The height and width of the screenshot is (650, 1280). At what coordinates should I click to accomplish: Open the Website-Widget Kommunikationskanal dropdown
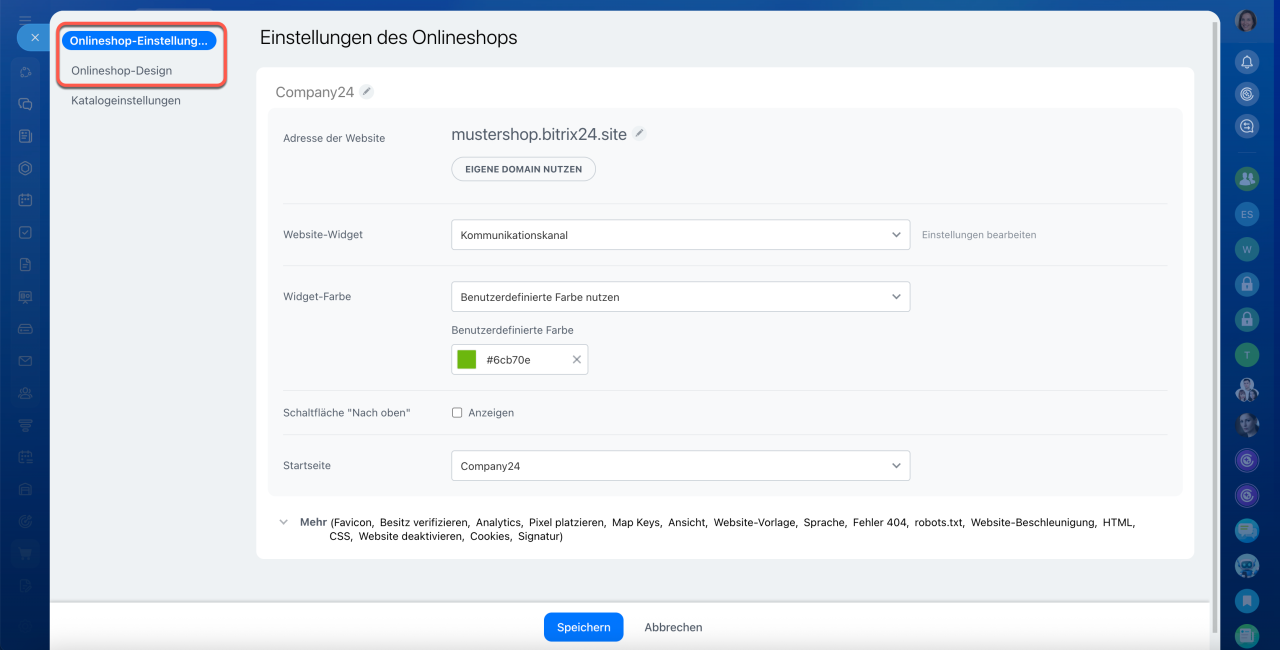(x=680, y=235)
